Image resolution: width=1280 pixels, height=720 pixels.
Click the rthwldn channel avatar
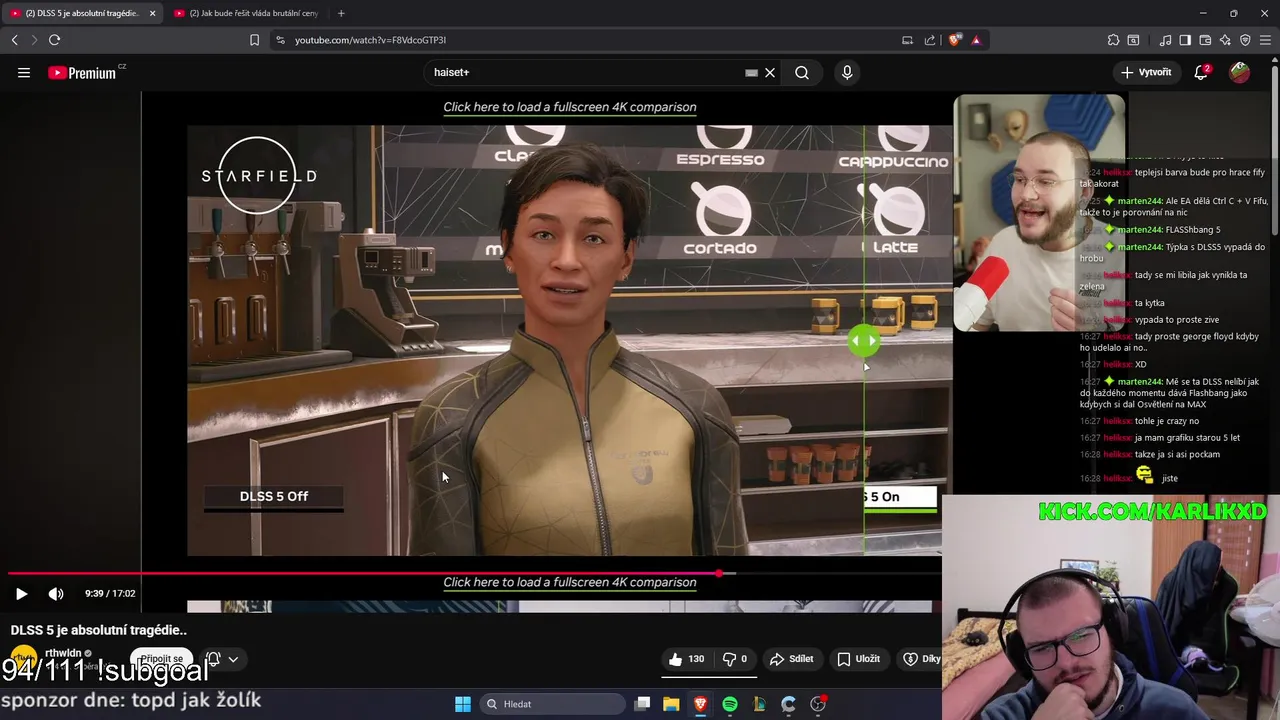coord(23,659)
